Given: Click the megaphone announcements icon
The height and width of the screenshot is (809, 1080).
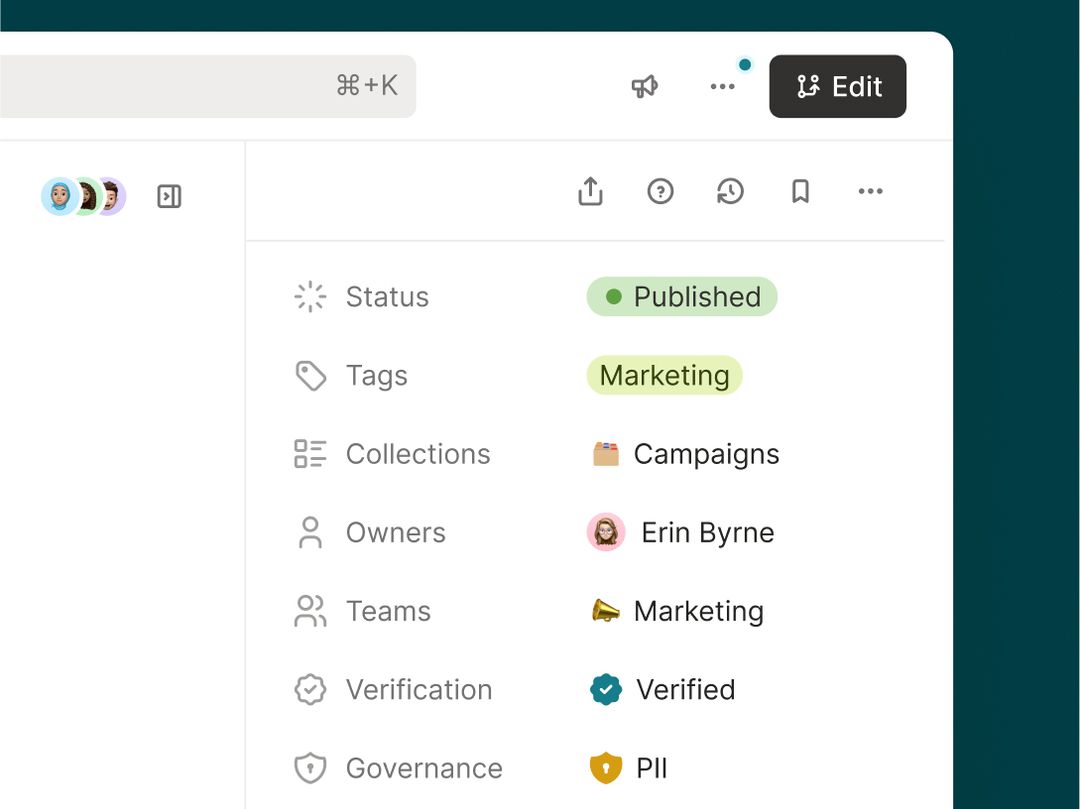Looking at the screenshot, I should pyautogui.click(x=645, y=87).
